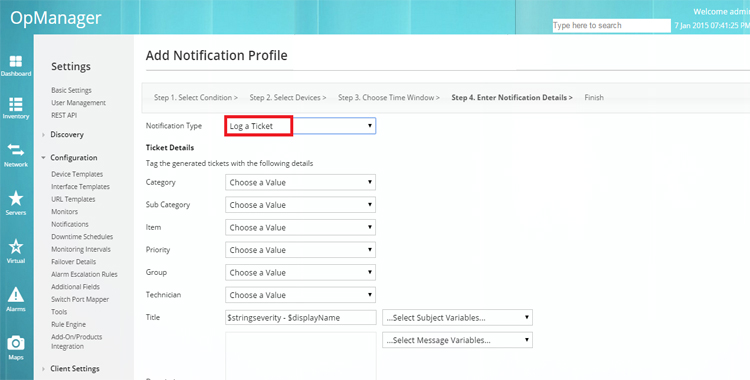Go to the Inventory list icon
750x380 pixels.
coord(16,104)
